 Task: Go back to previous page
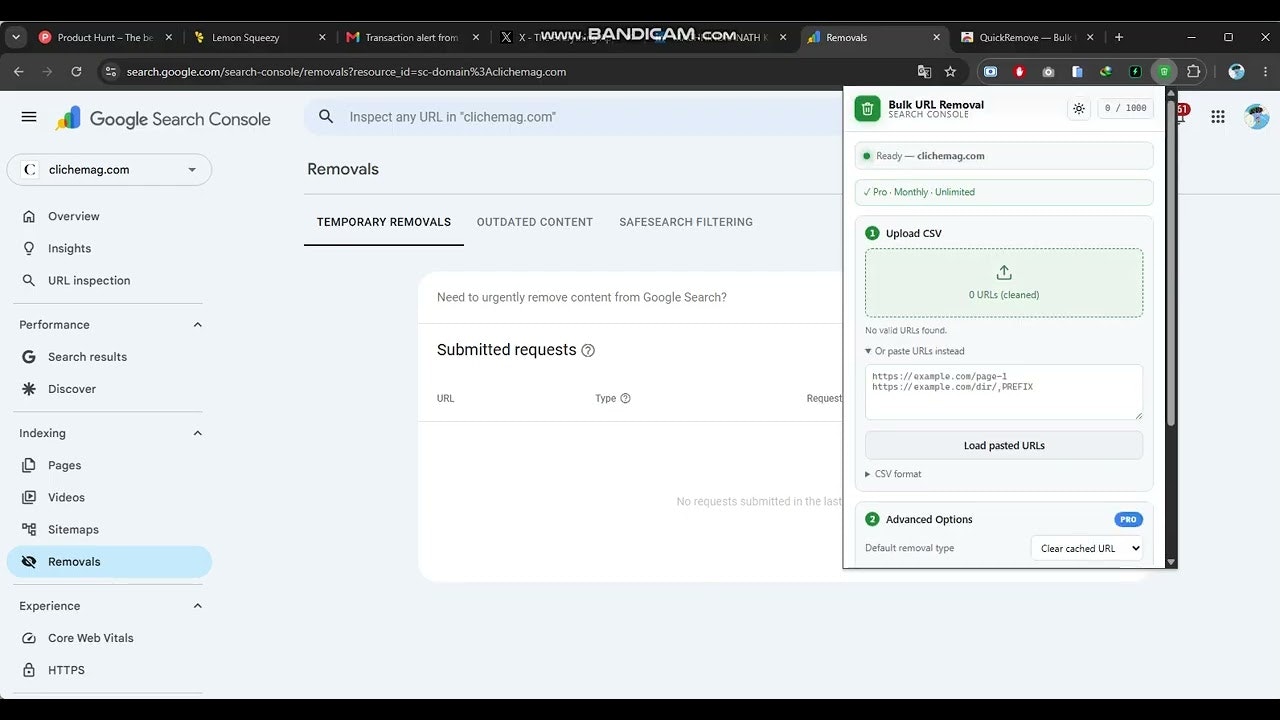click(18, 72)
